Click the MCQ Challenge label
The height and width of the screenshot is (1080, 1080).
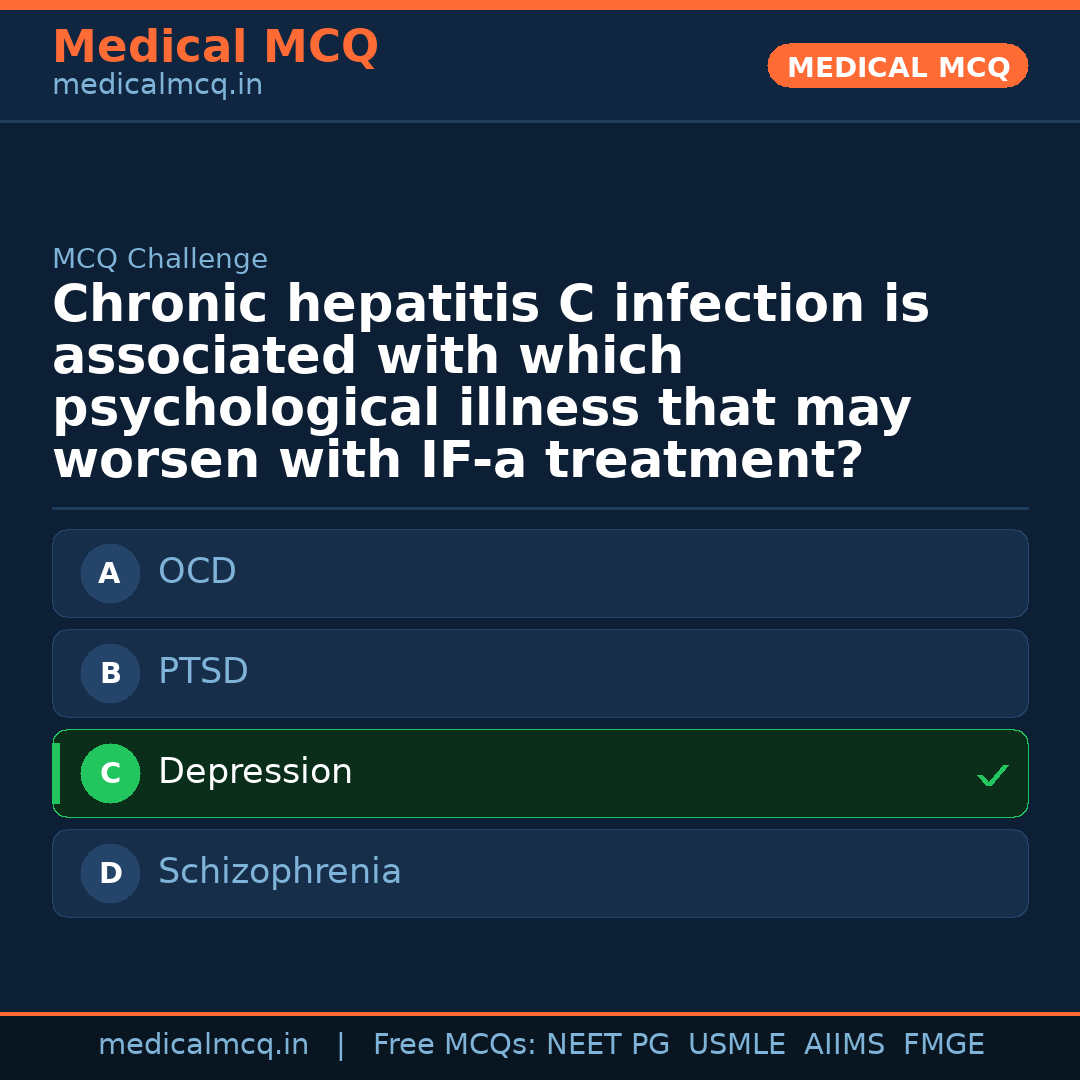click(x=160, y=260)
